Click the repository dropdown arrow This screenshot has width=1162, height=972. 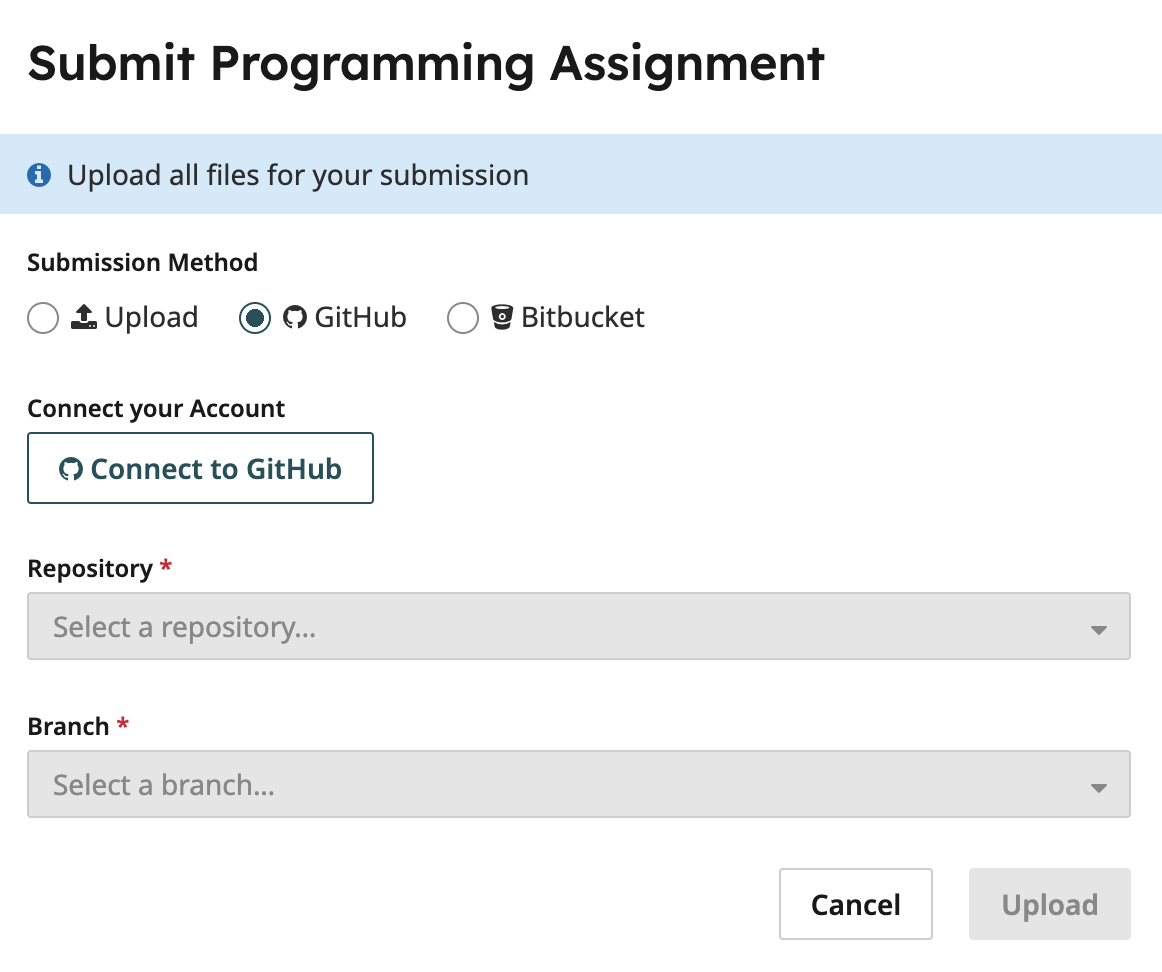coord(1098,630)
